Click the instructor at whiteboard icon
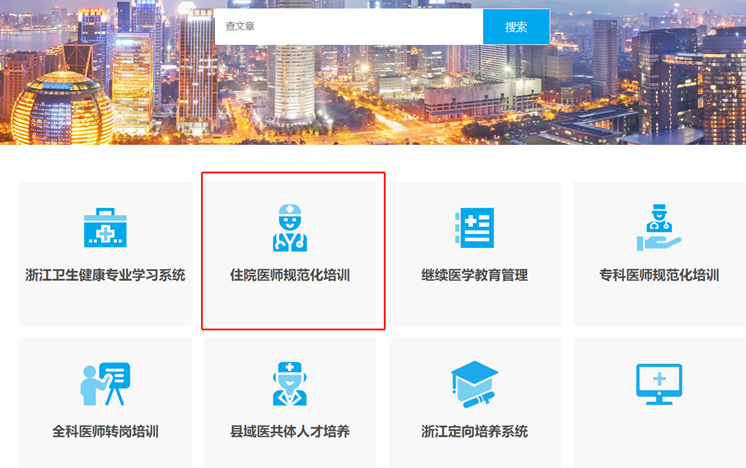This screenshot has height=468, width=746. [x=105, y=384]
